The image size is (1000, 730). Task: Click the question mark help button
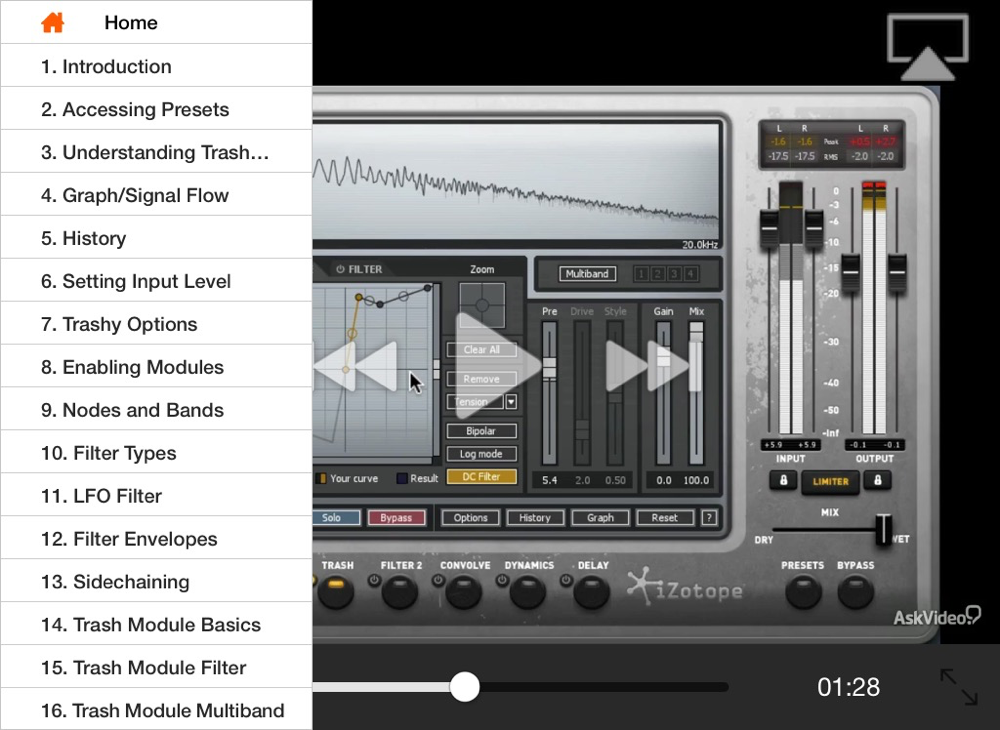click(709, 518)
